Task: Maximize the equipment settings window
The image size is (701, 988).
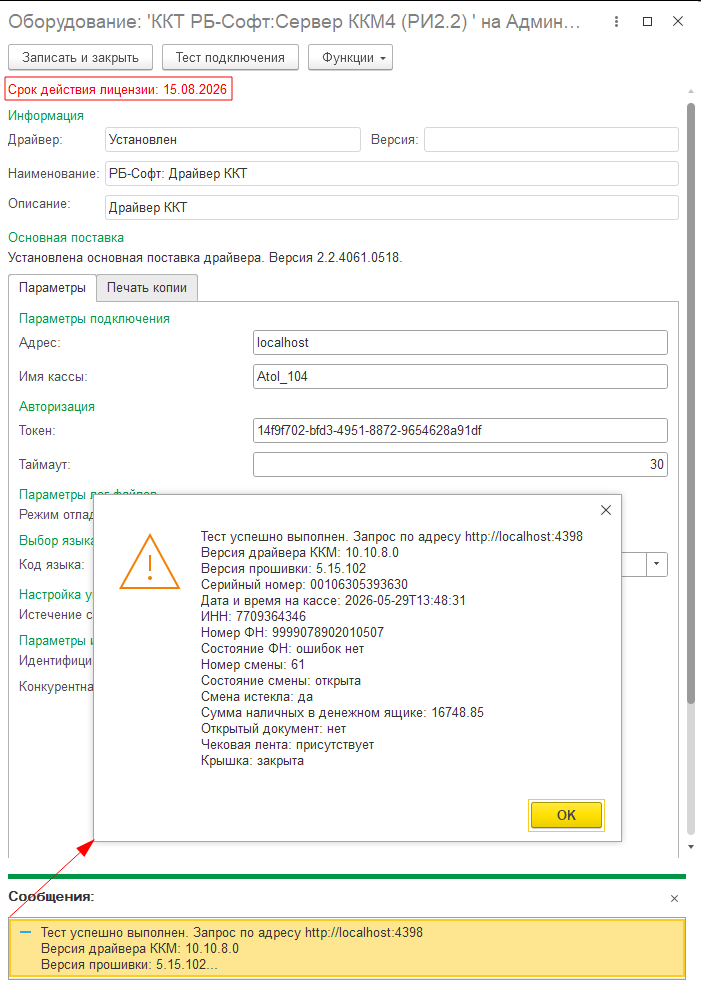Action: 647,21
